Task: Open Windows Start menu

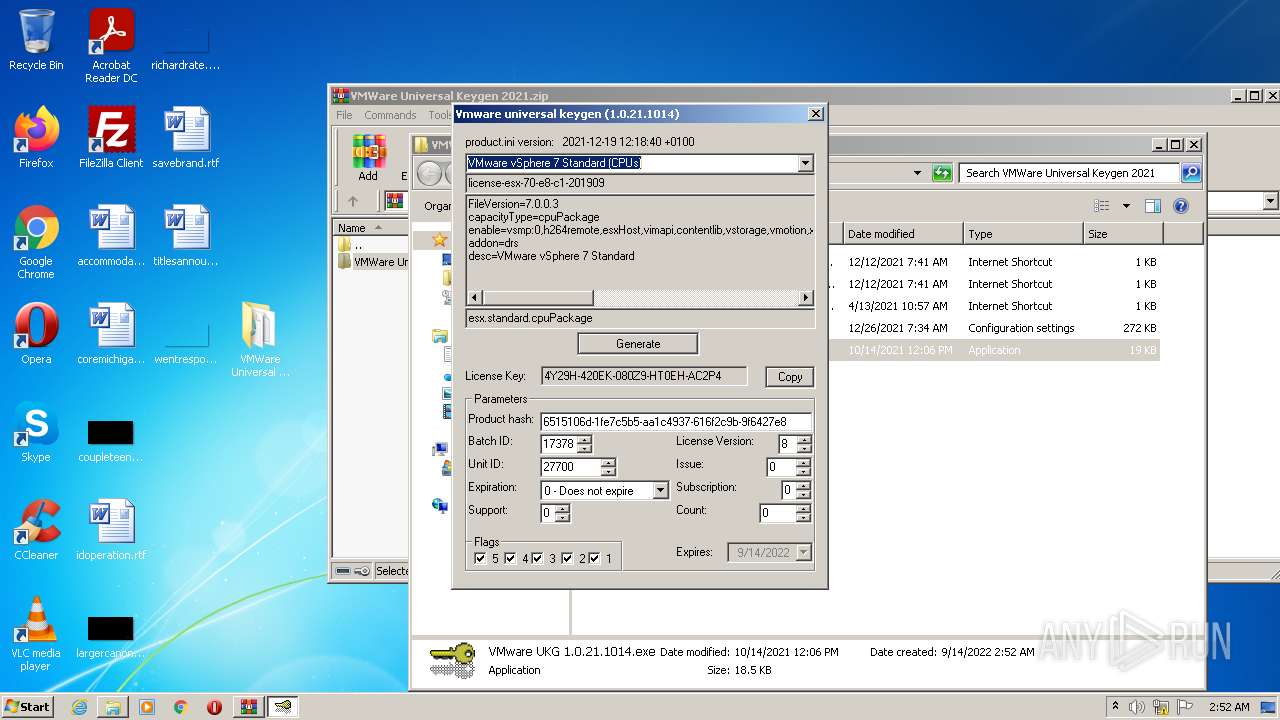Action: point(28,707)
